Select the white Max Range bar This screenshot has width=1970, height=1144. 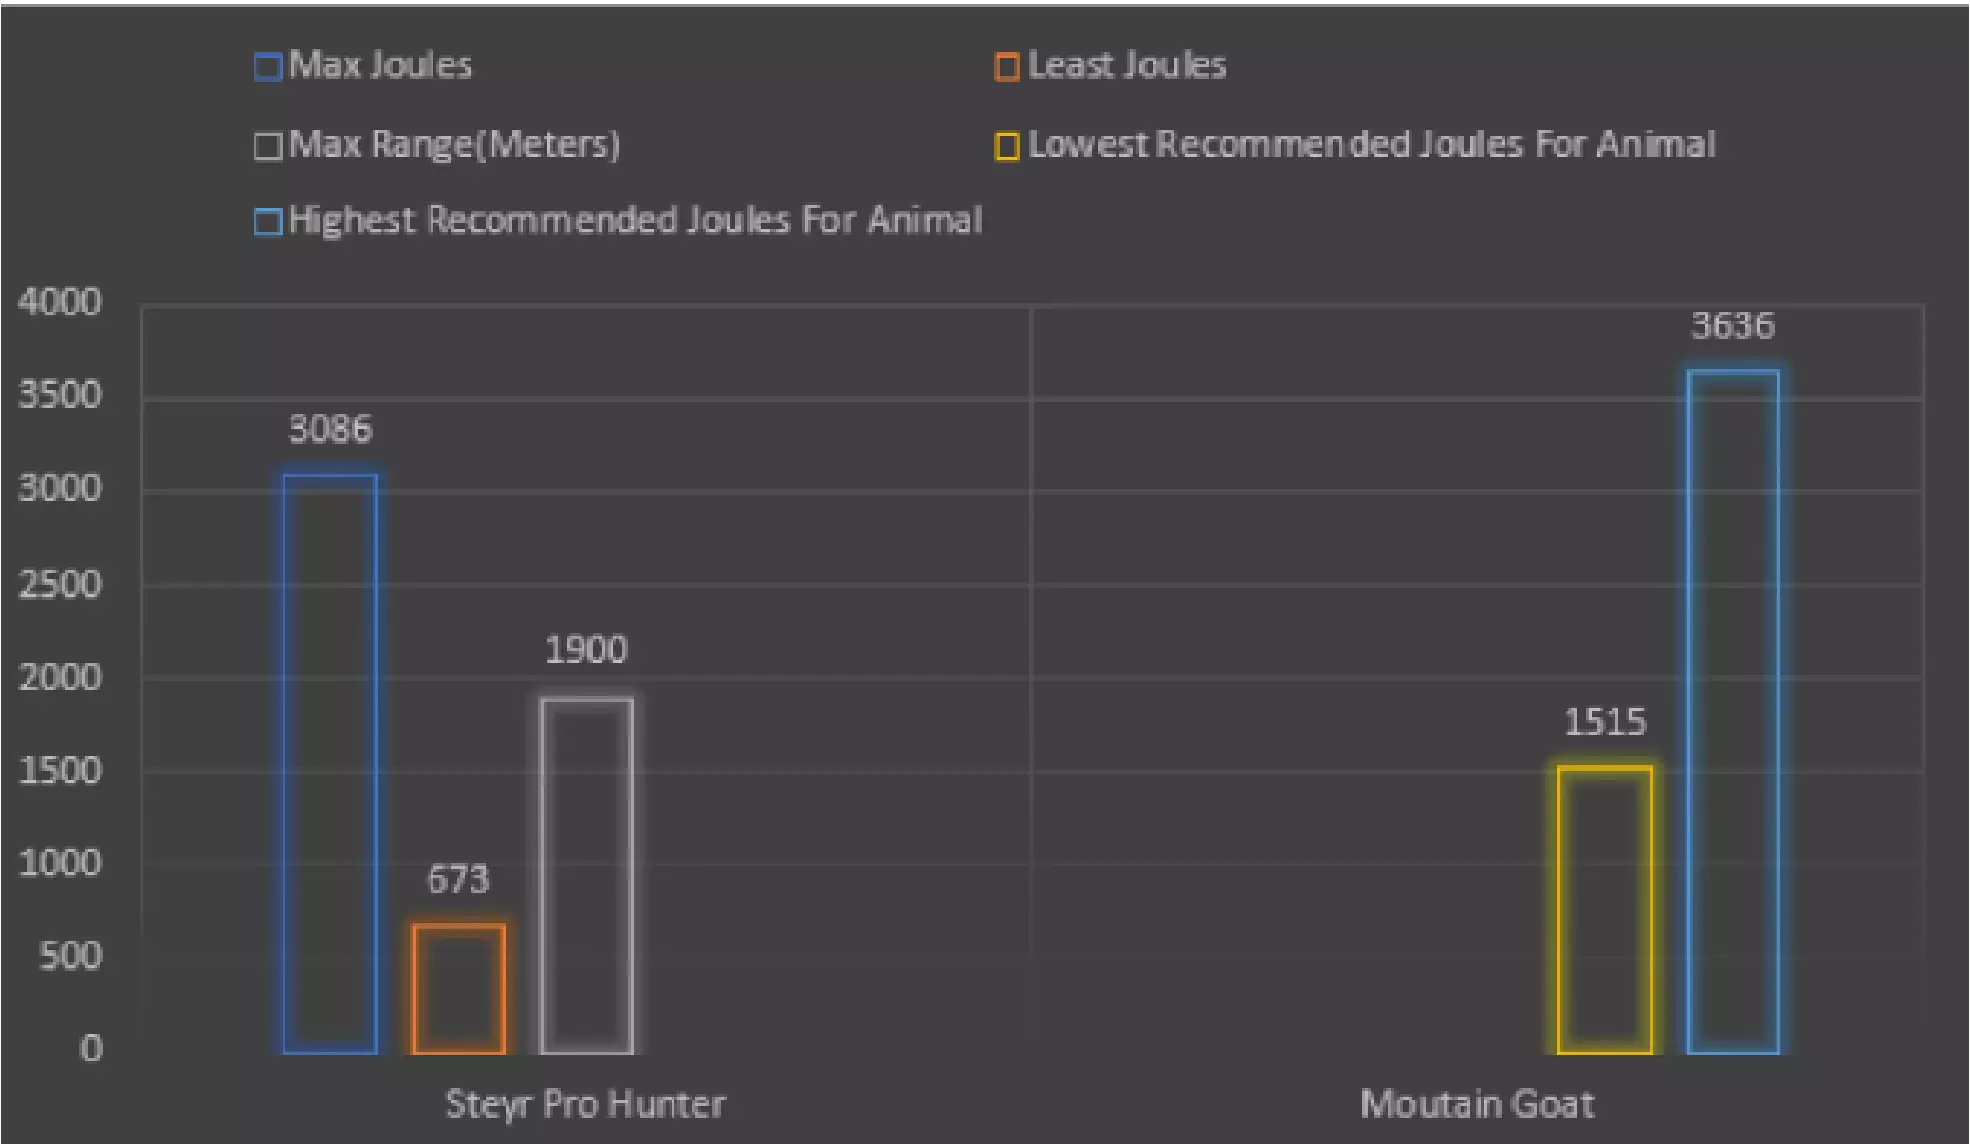(x=587, y=876)
